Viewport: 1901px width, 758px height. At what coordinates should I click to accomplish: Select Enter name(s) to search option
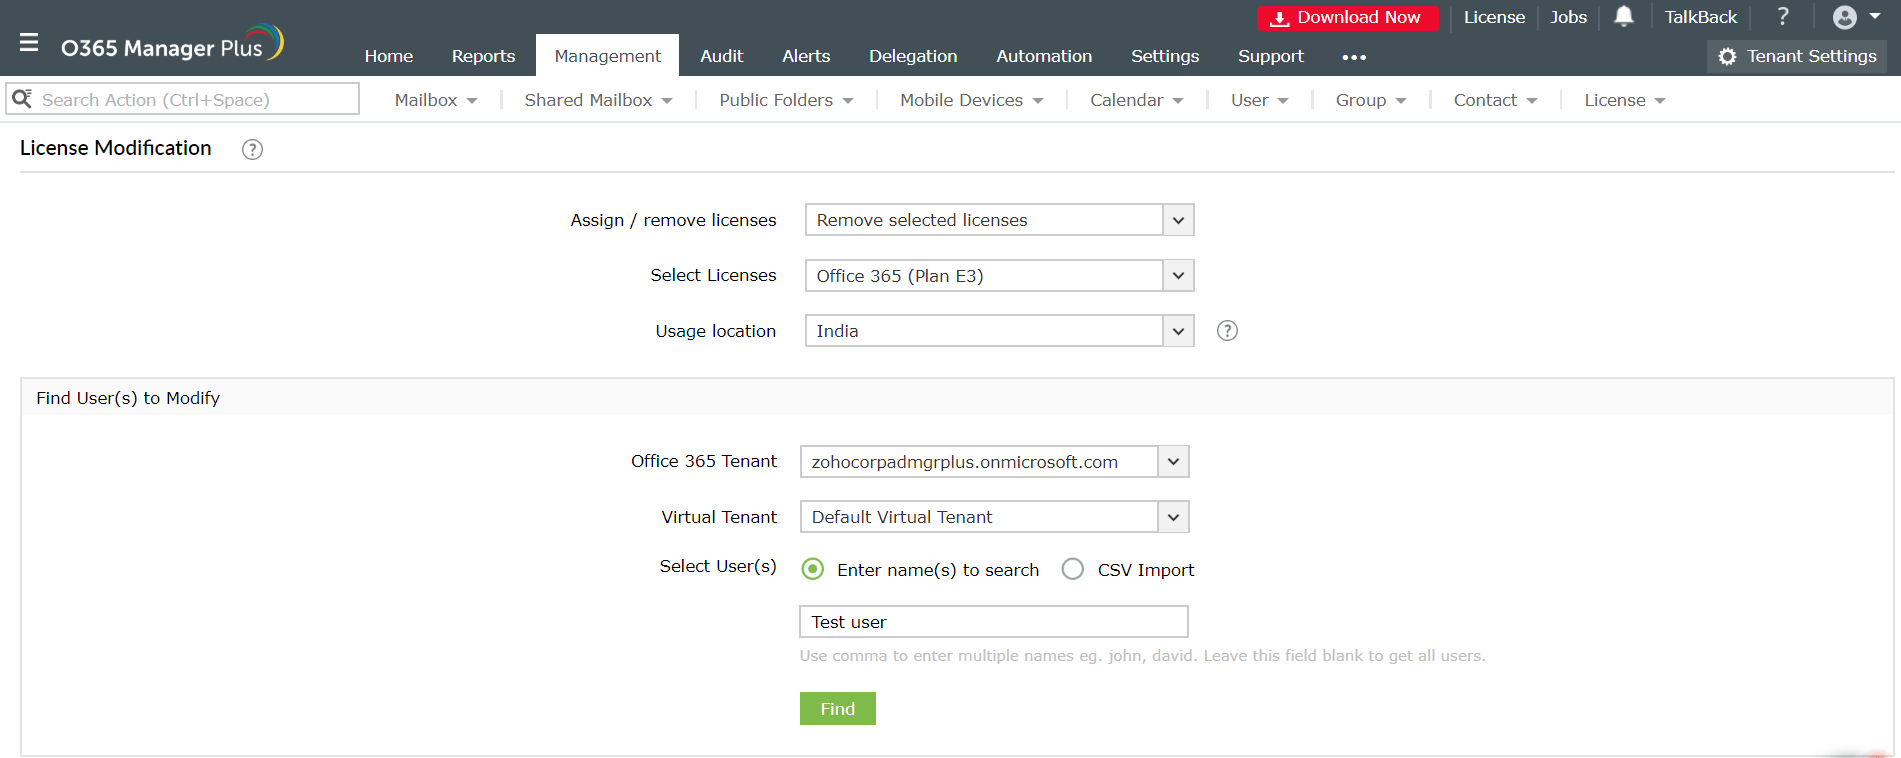[x=813, y=569]
